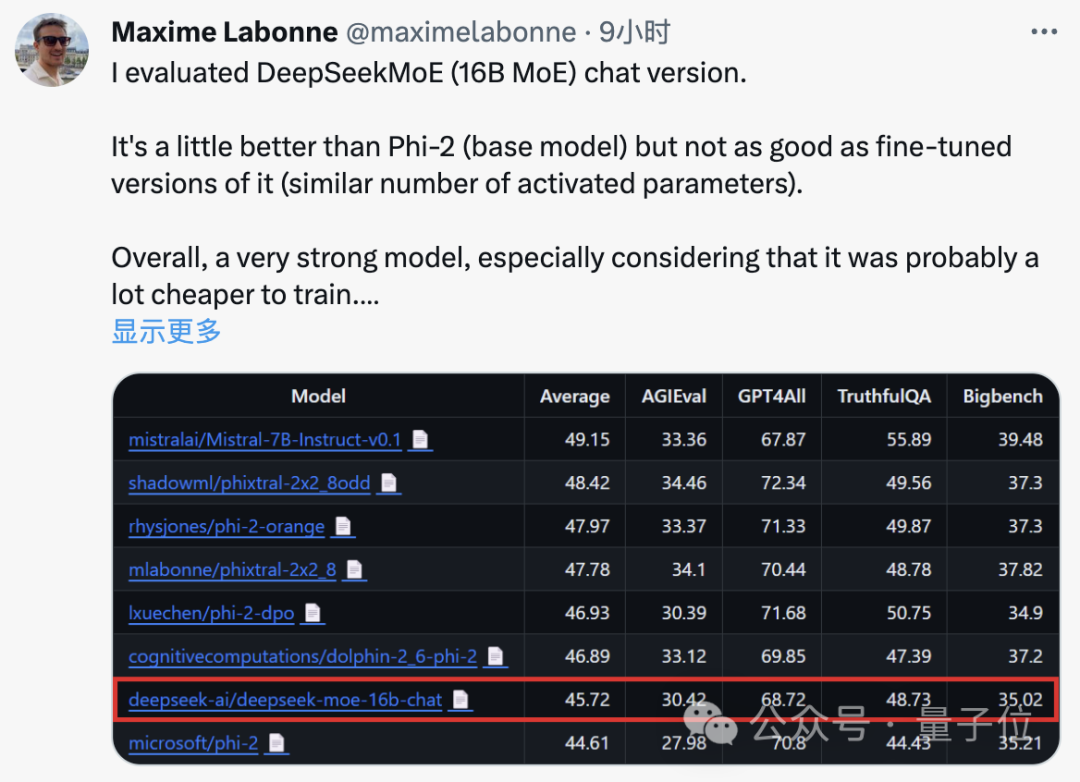
Task: Open the shadowml/phixtral-2x2_8odd model link
Action: (249, 483)
